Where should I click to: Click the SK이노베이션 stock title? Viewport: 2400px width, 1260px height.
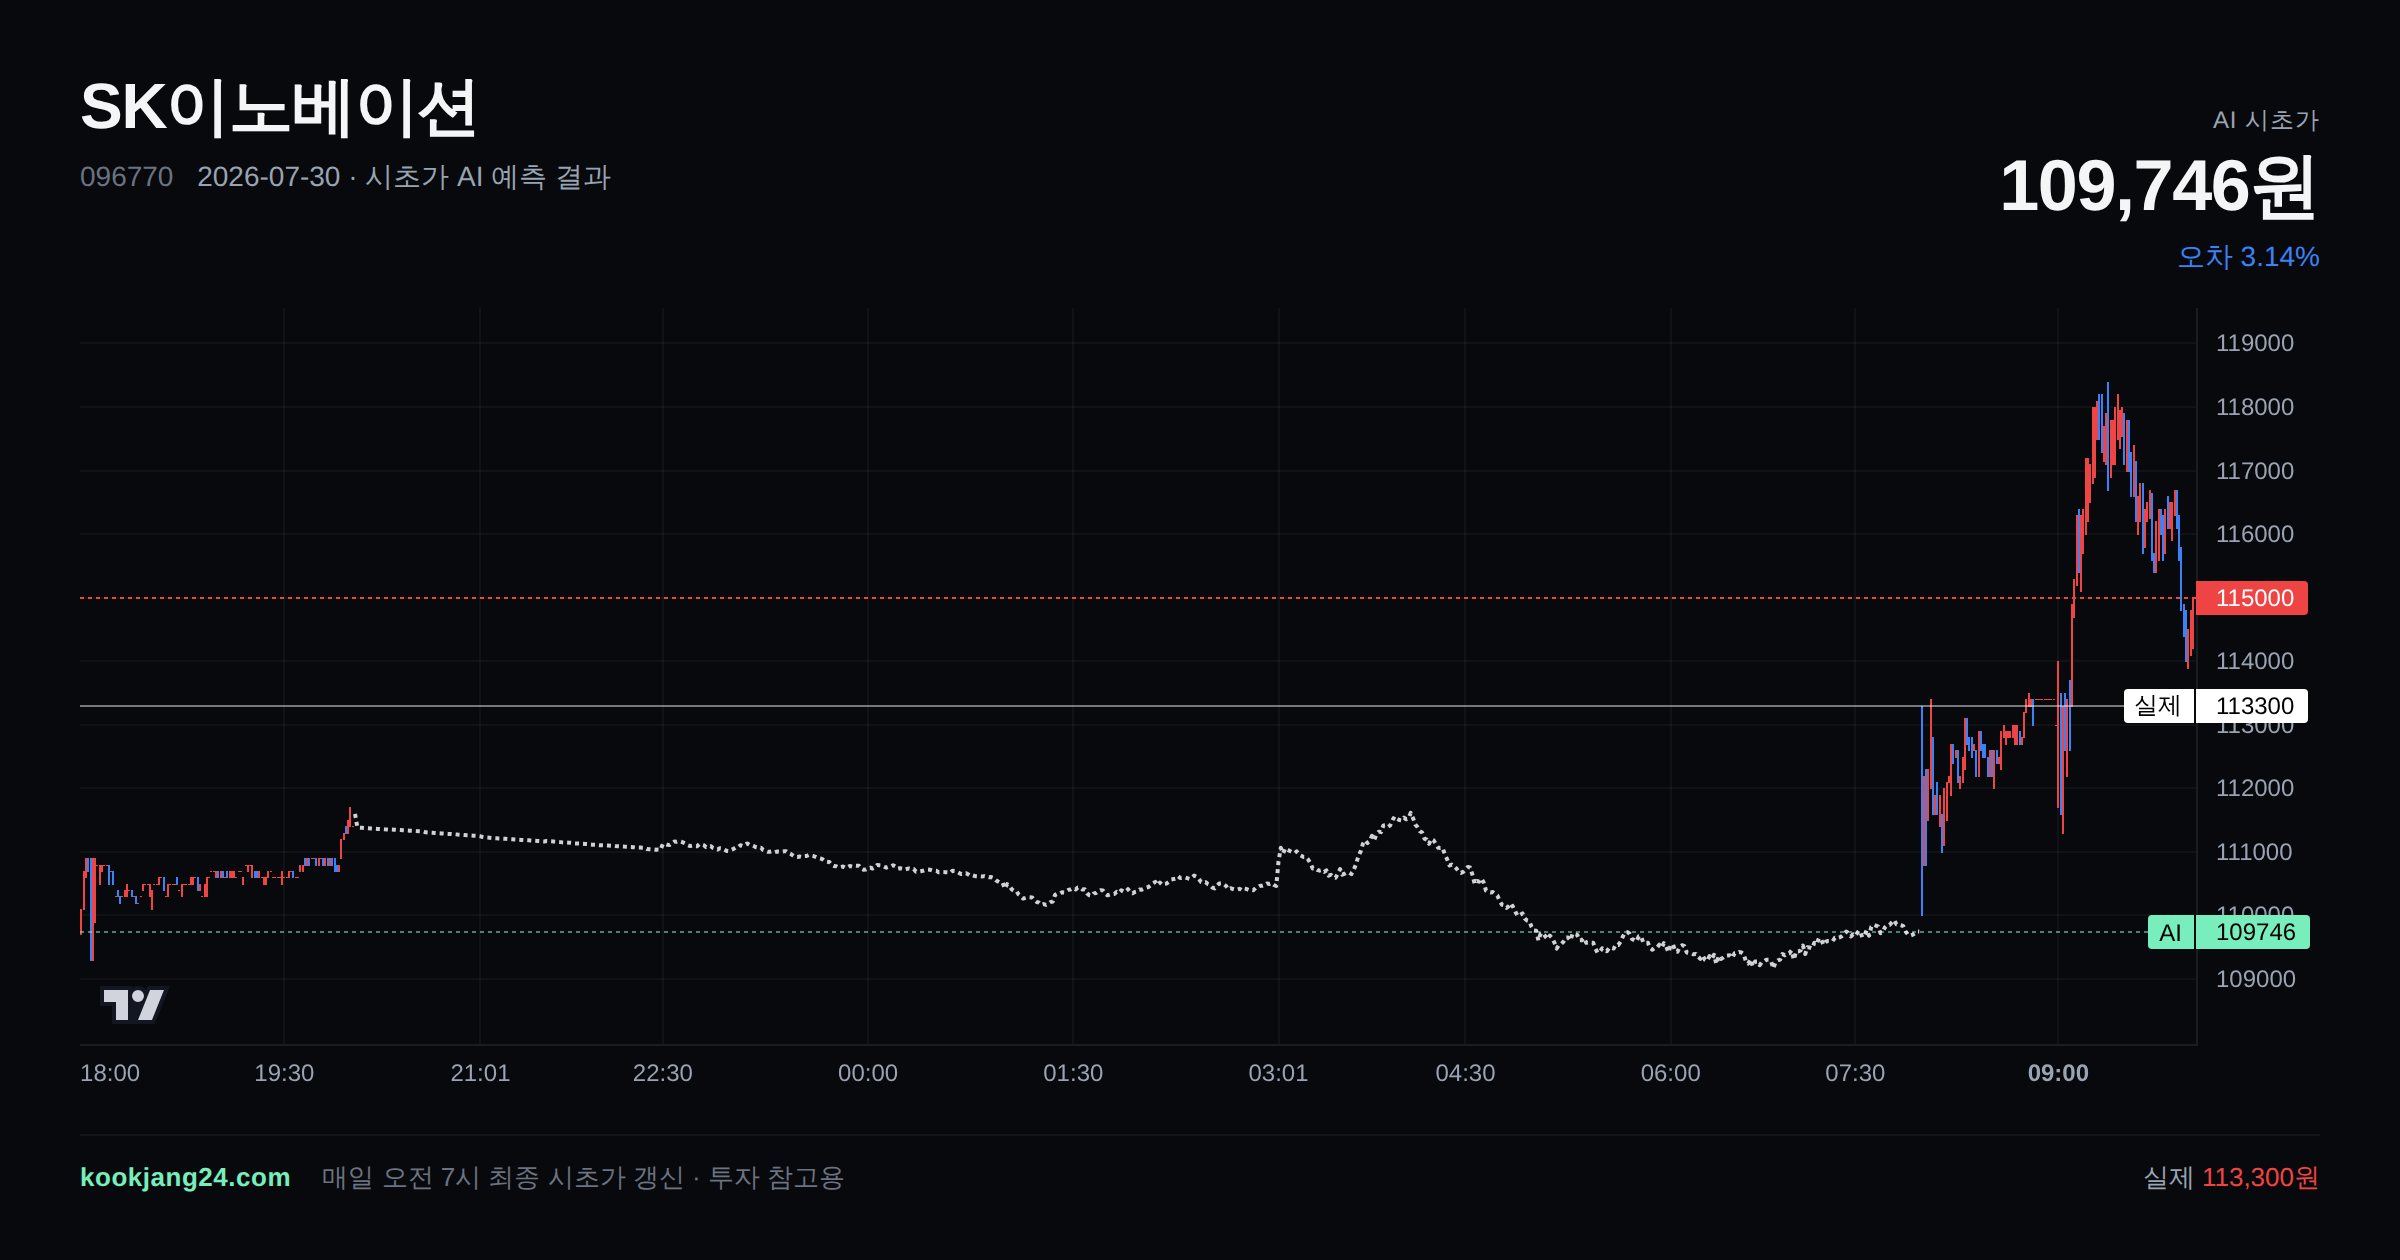click(278, 108)
